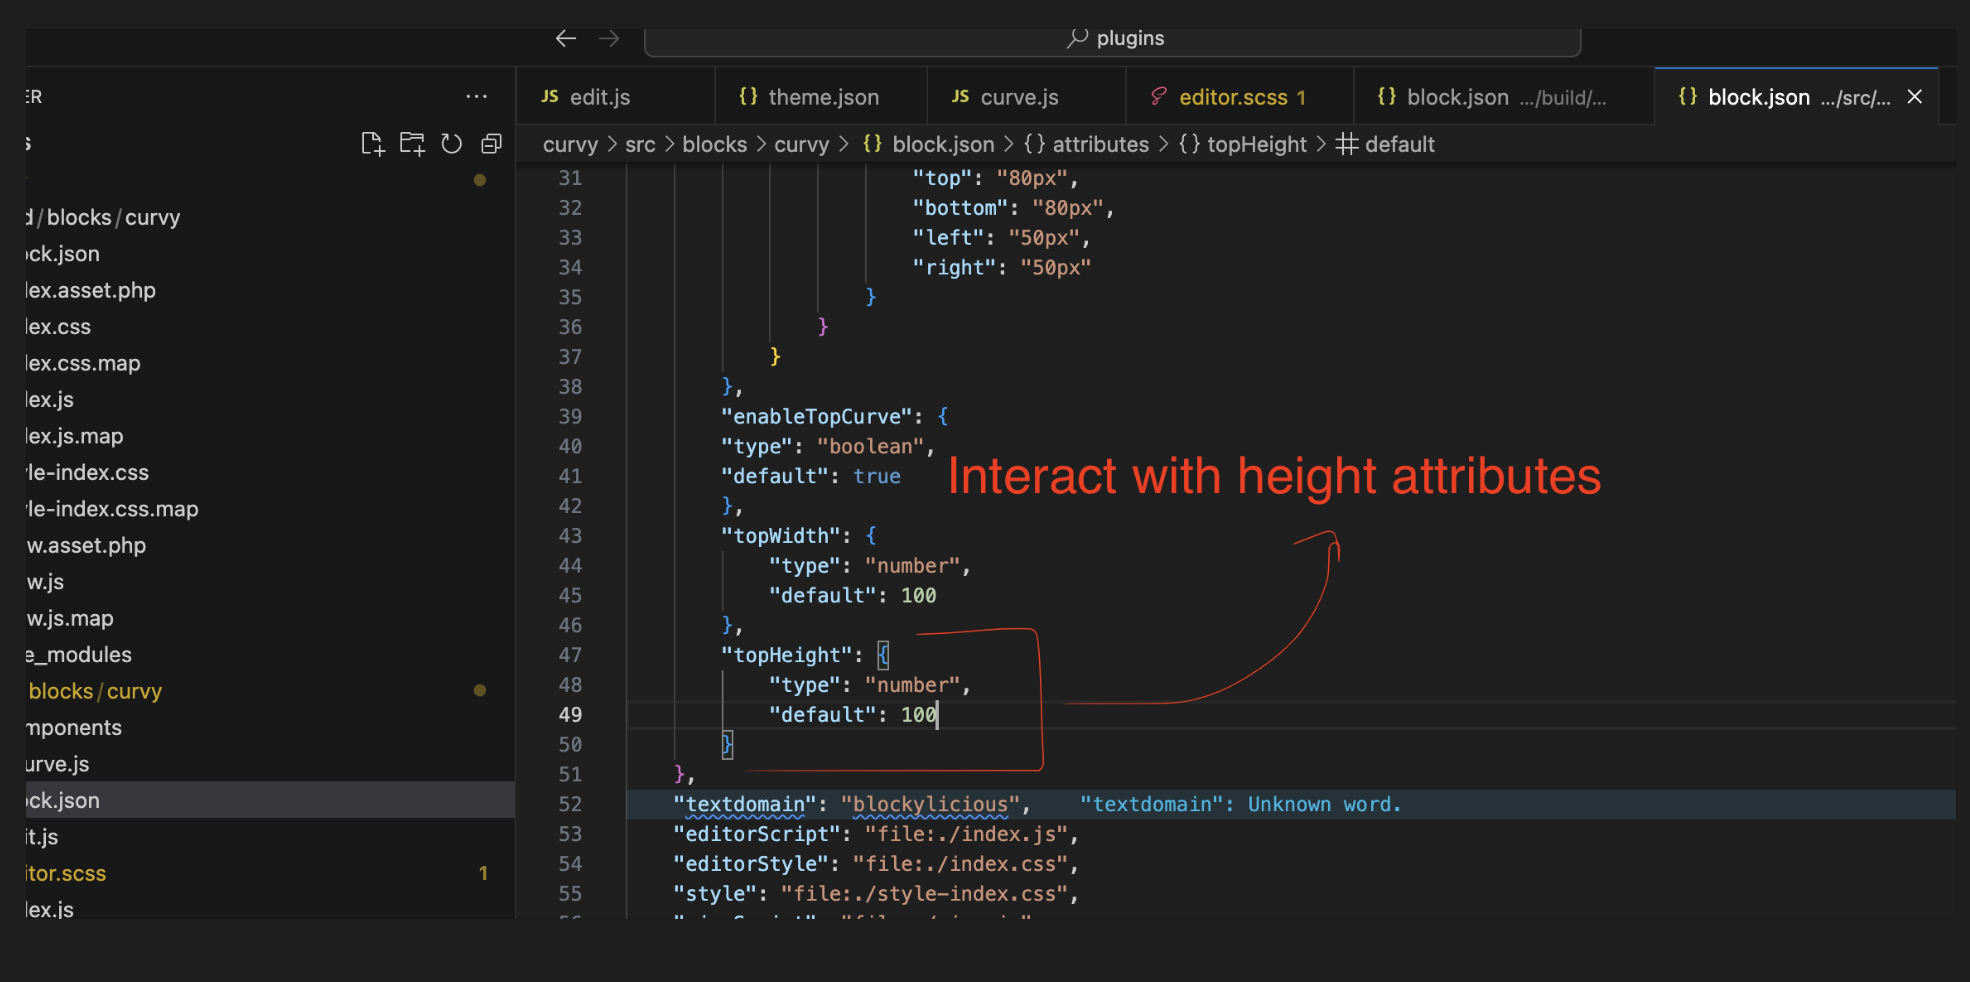Click the true value on line 41
1970x982 pixels.
(x=877, y=477)
